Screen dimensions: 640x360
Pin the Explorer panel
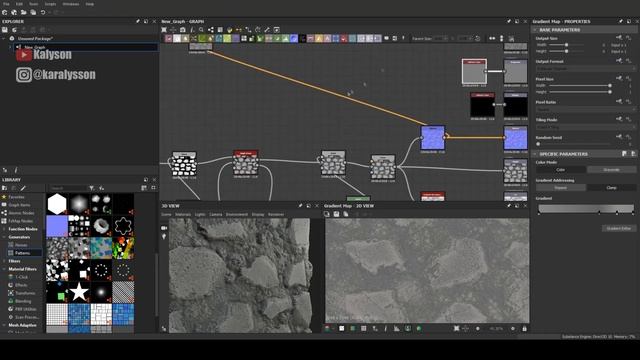(138, 21)
